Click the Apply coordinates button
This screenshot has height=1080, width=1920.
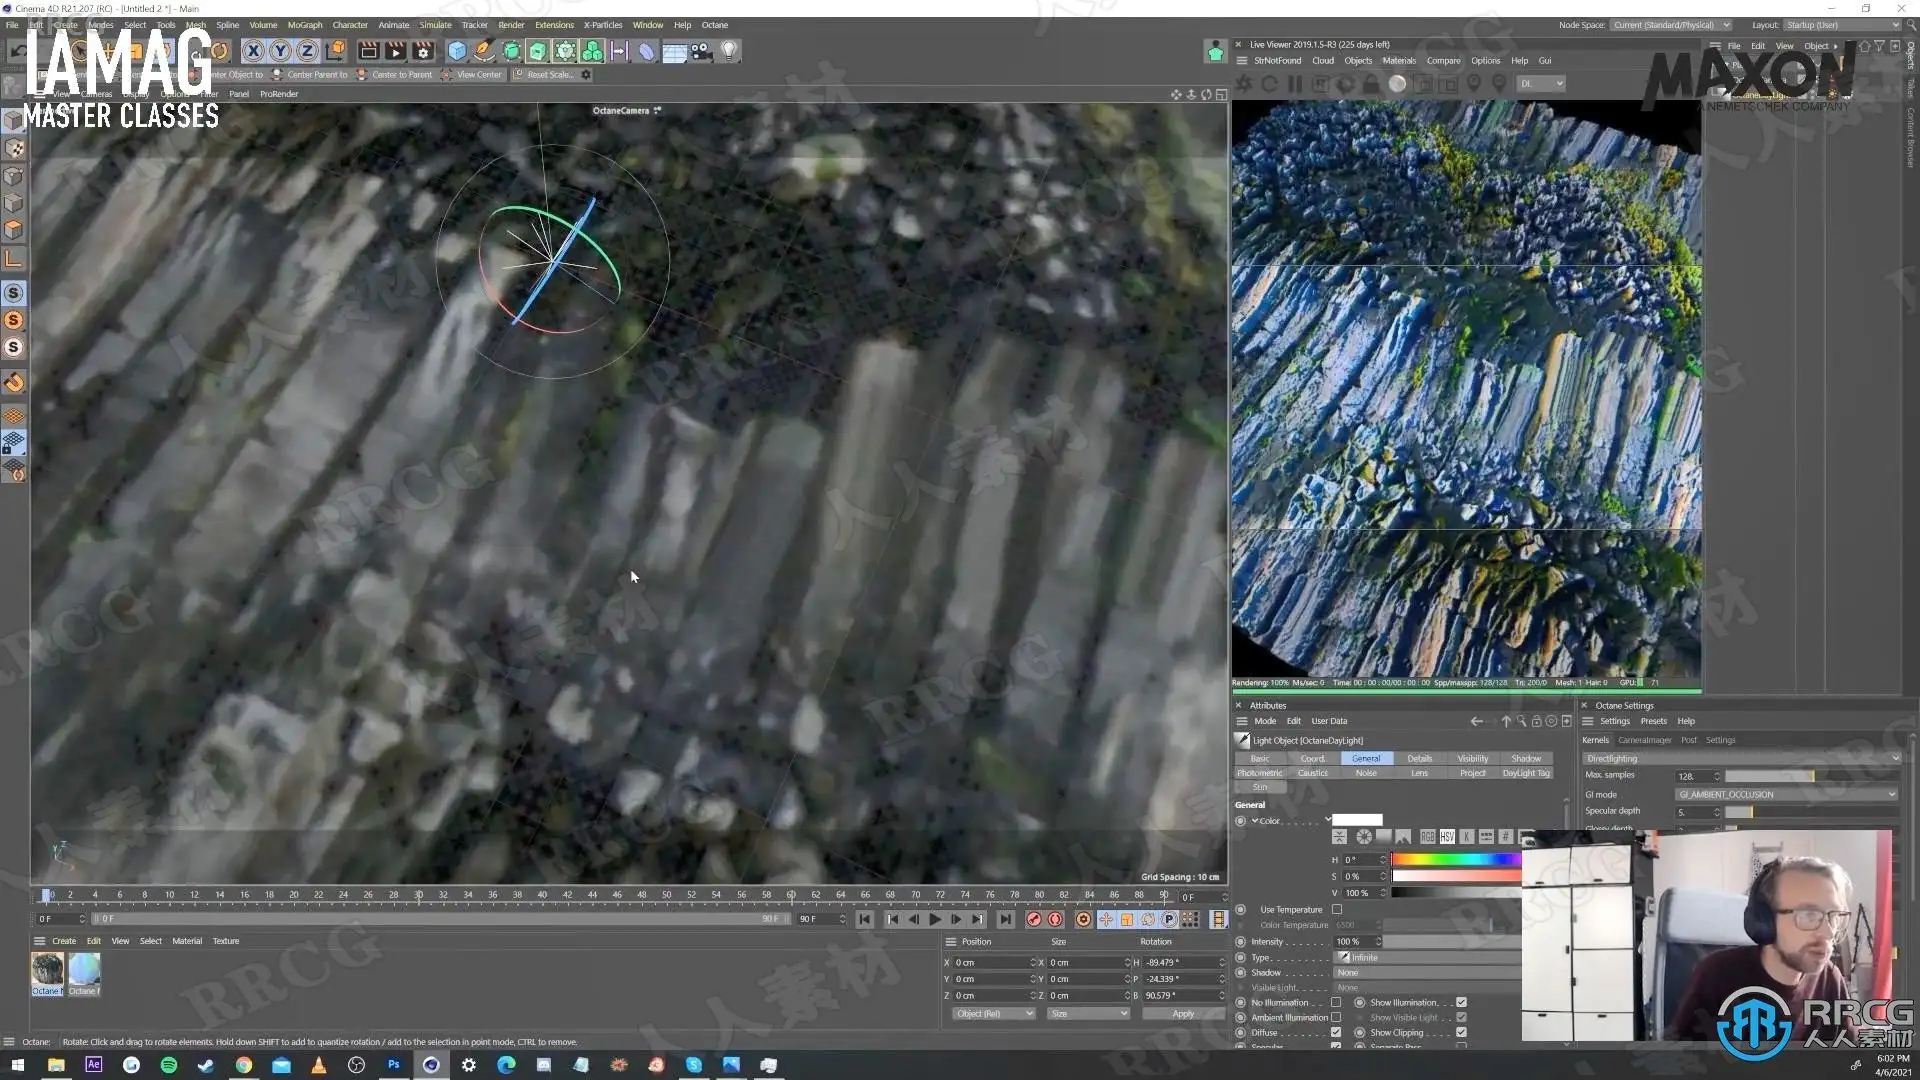coord(1183,1013)
